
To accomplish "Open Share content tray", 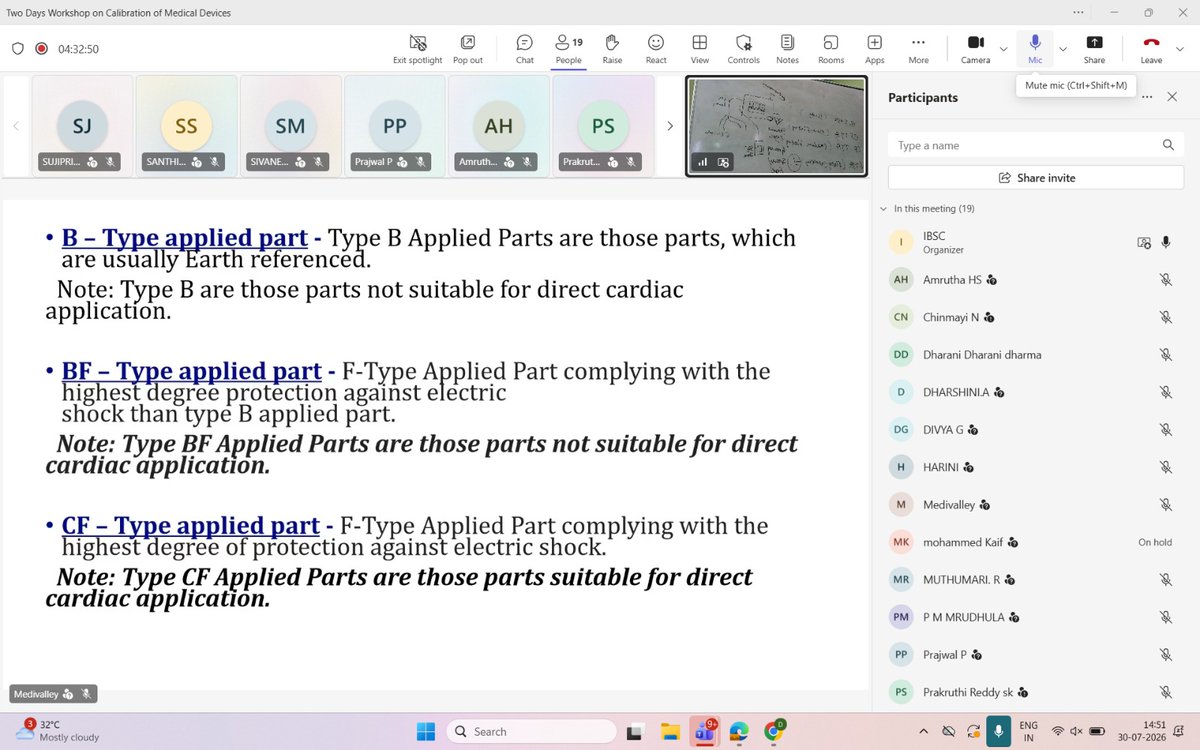I will click(x=1094, y=49).
